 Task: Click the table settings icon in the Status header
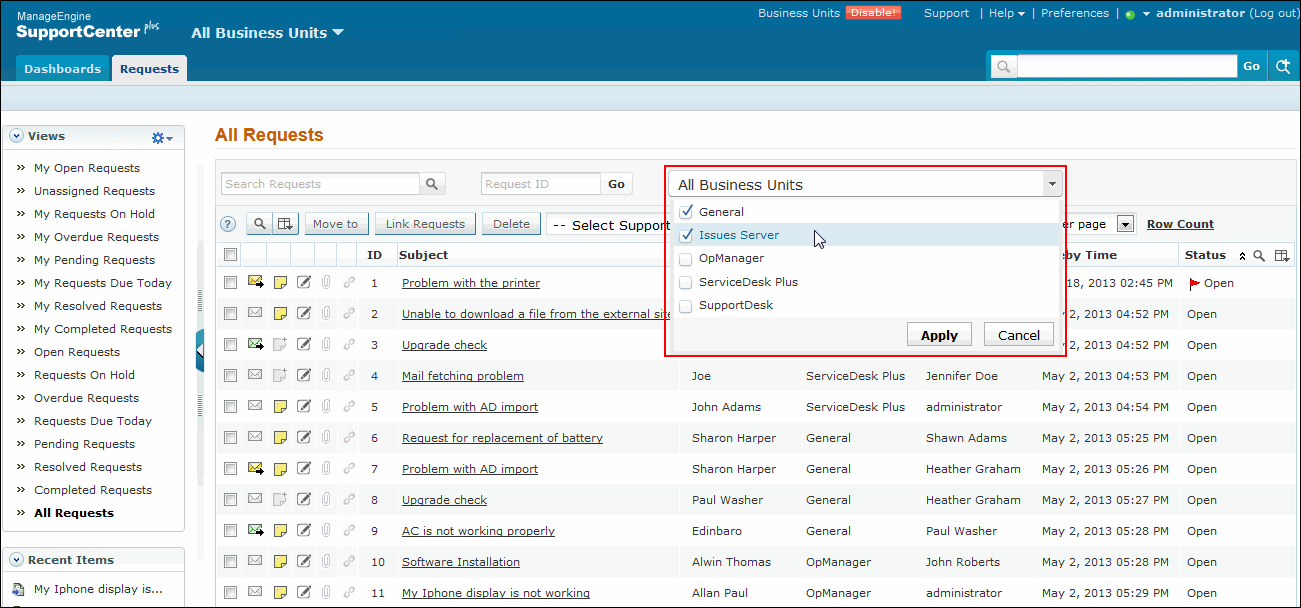point(1281,256)
